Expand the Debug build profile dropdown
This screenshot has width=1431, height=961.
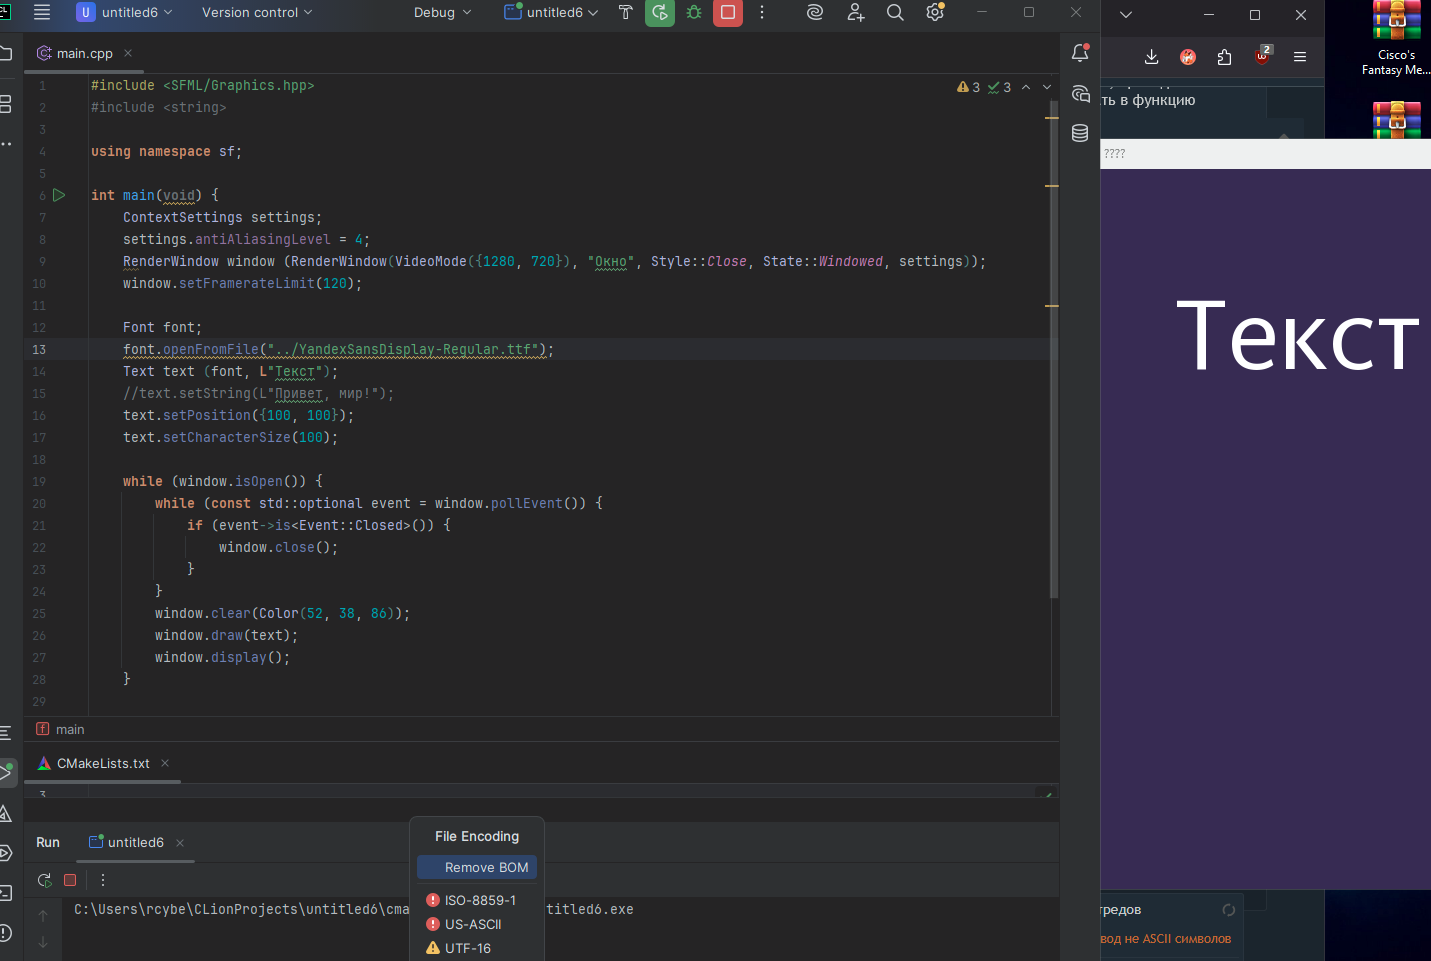(x=442, y=13)
